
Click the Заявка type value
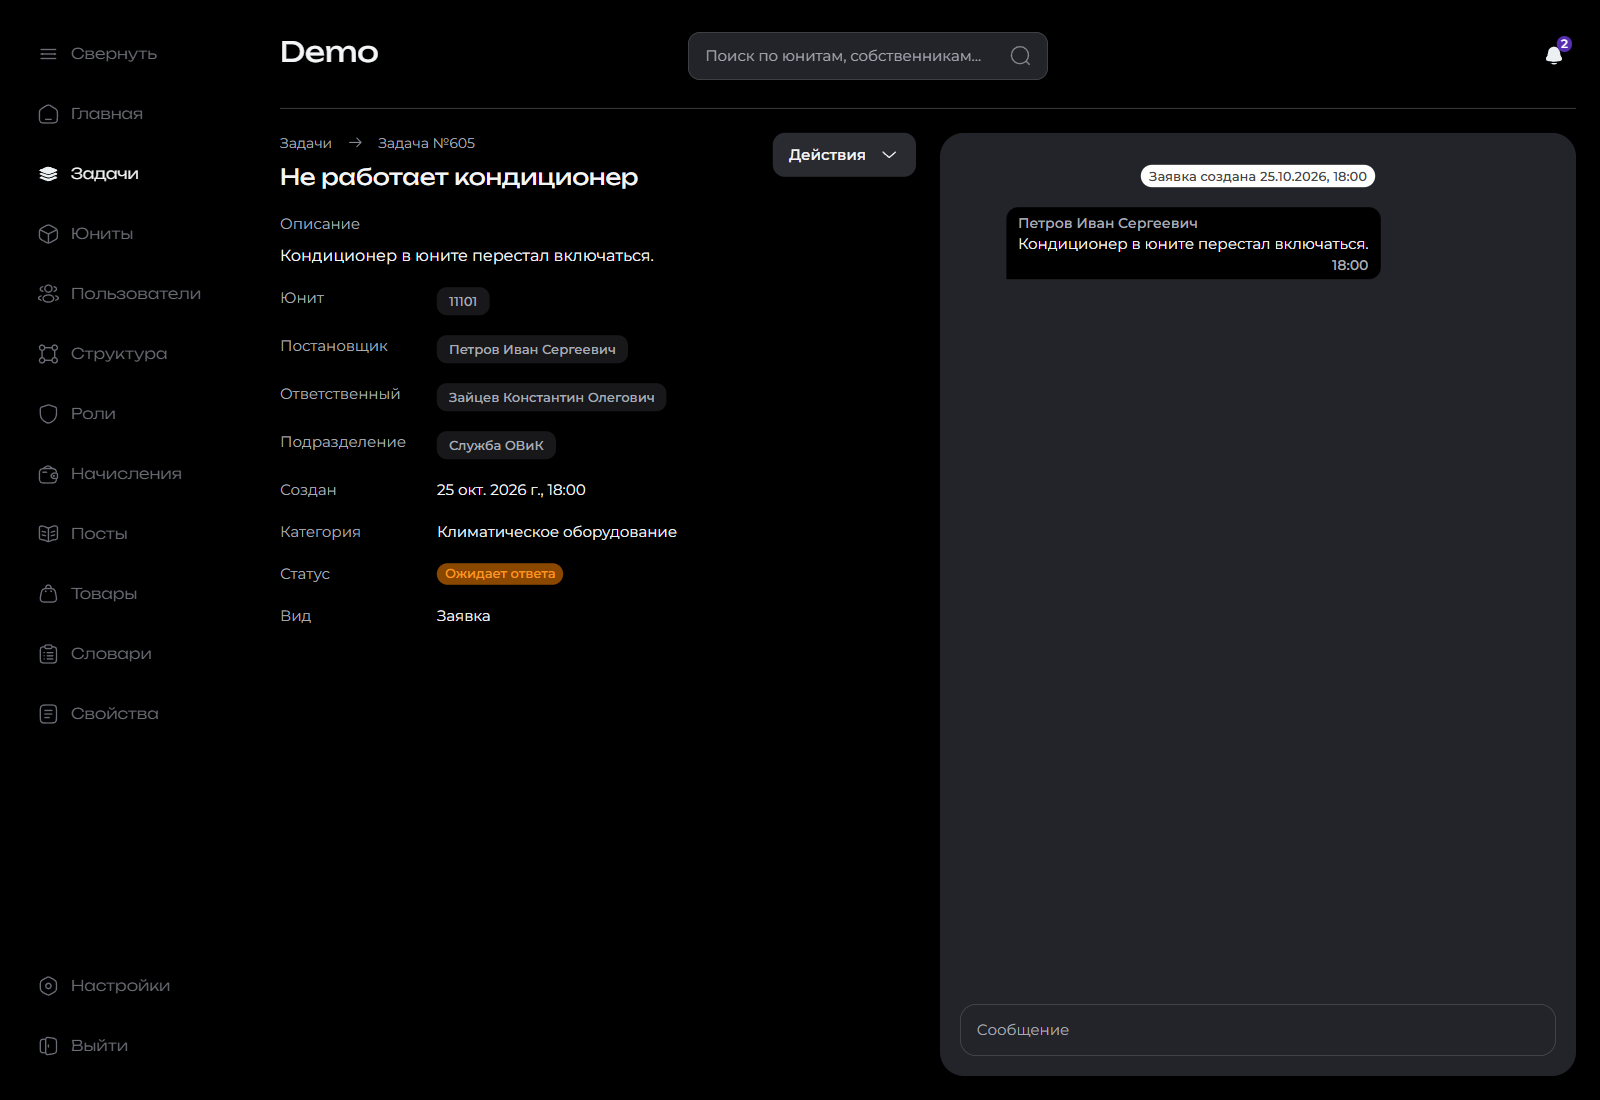(464, 616)
